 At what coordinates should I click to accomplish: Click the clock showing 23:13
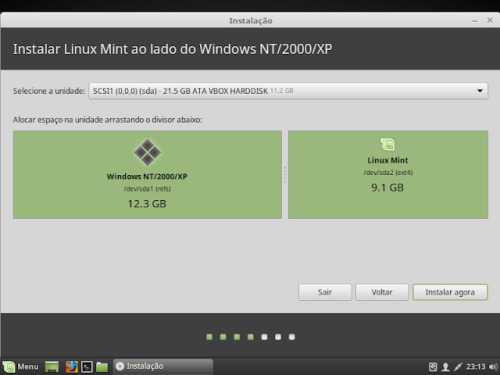point(476,367)
